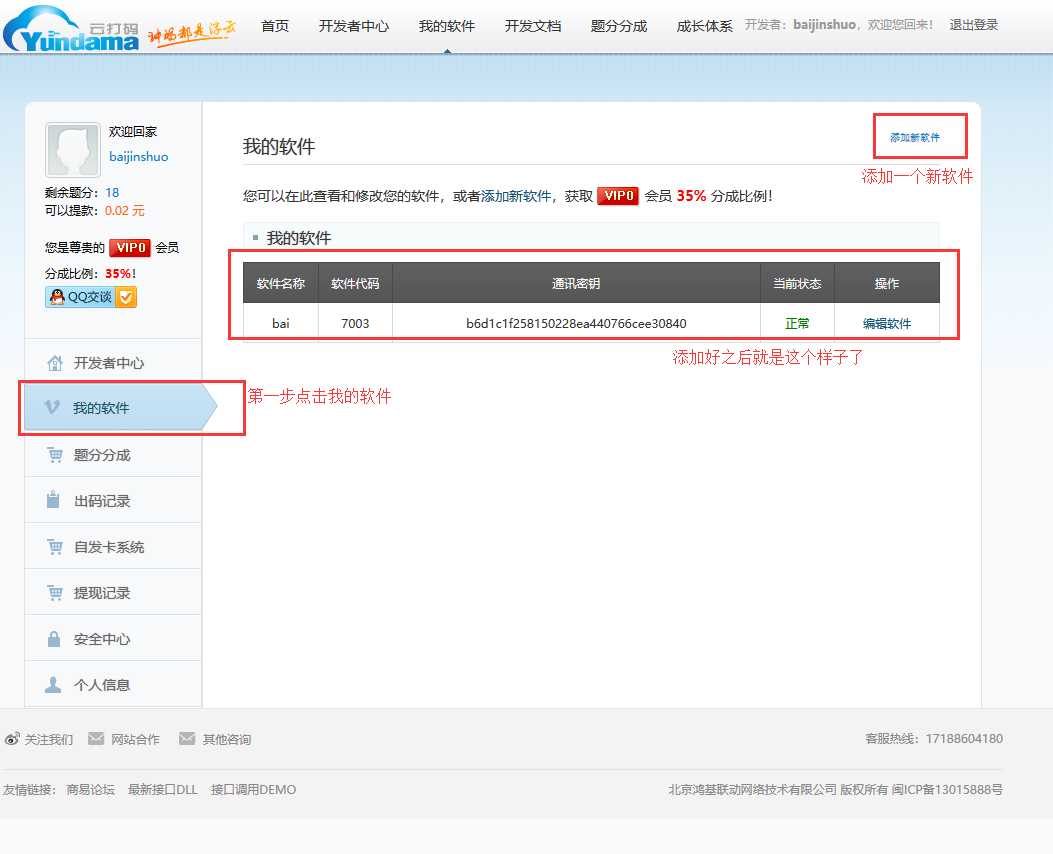This screenshot has height=854, width=1053.
Task: Click the 其他咨询 footer link
Action: (227, 739)
